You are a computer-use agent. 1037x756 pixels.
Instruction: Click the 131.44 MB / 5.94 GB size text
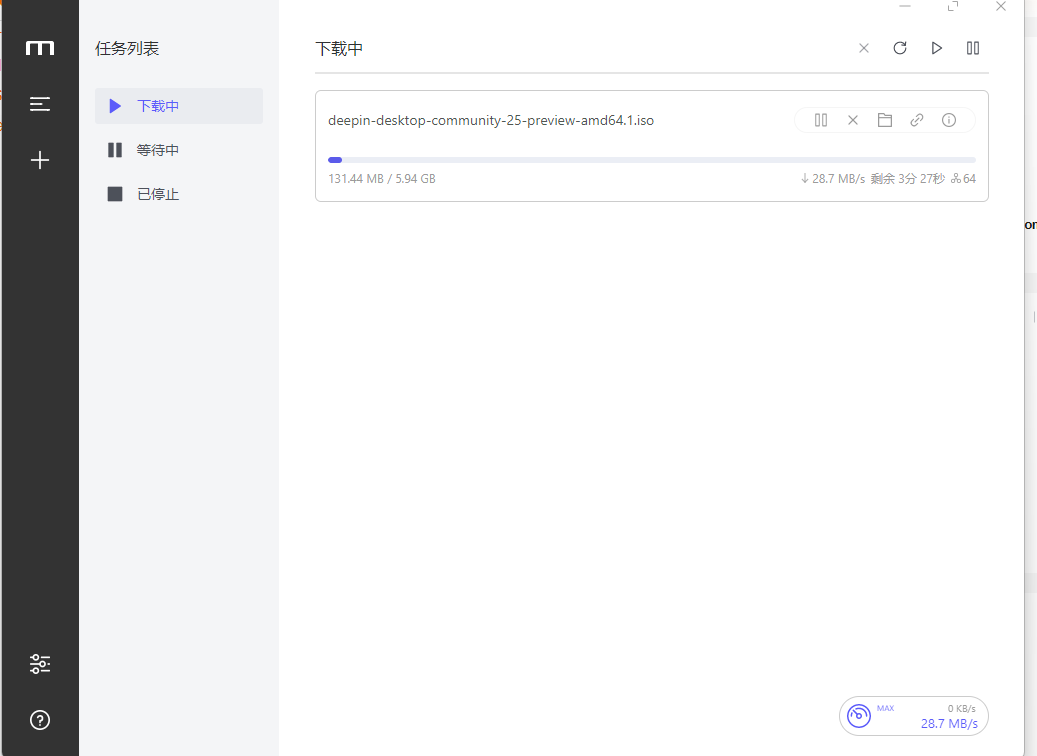[x=382, y=179]
